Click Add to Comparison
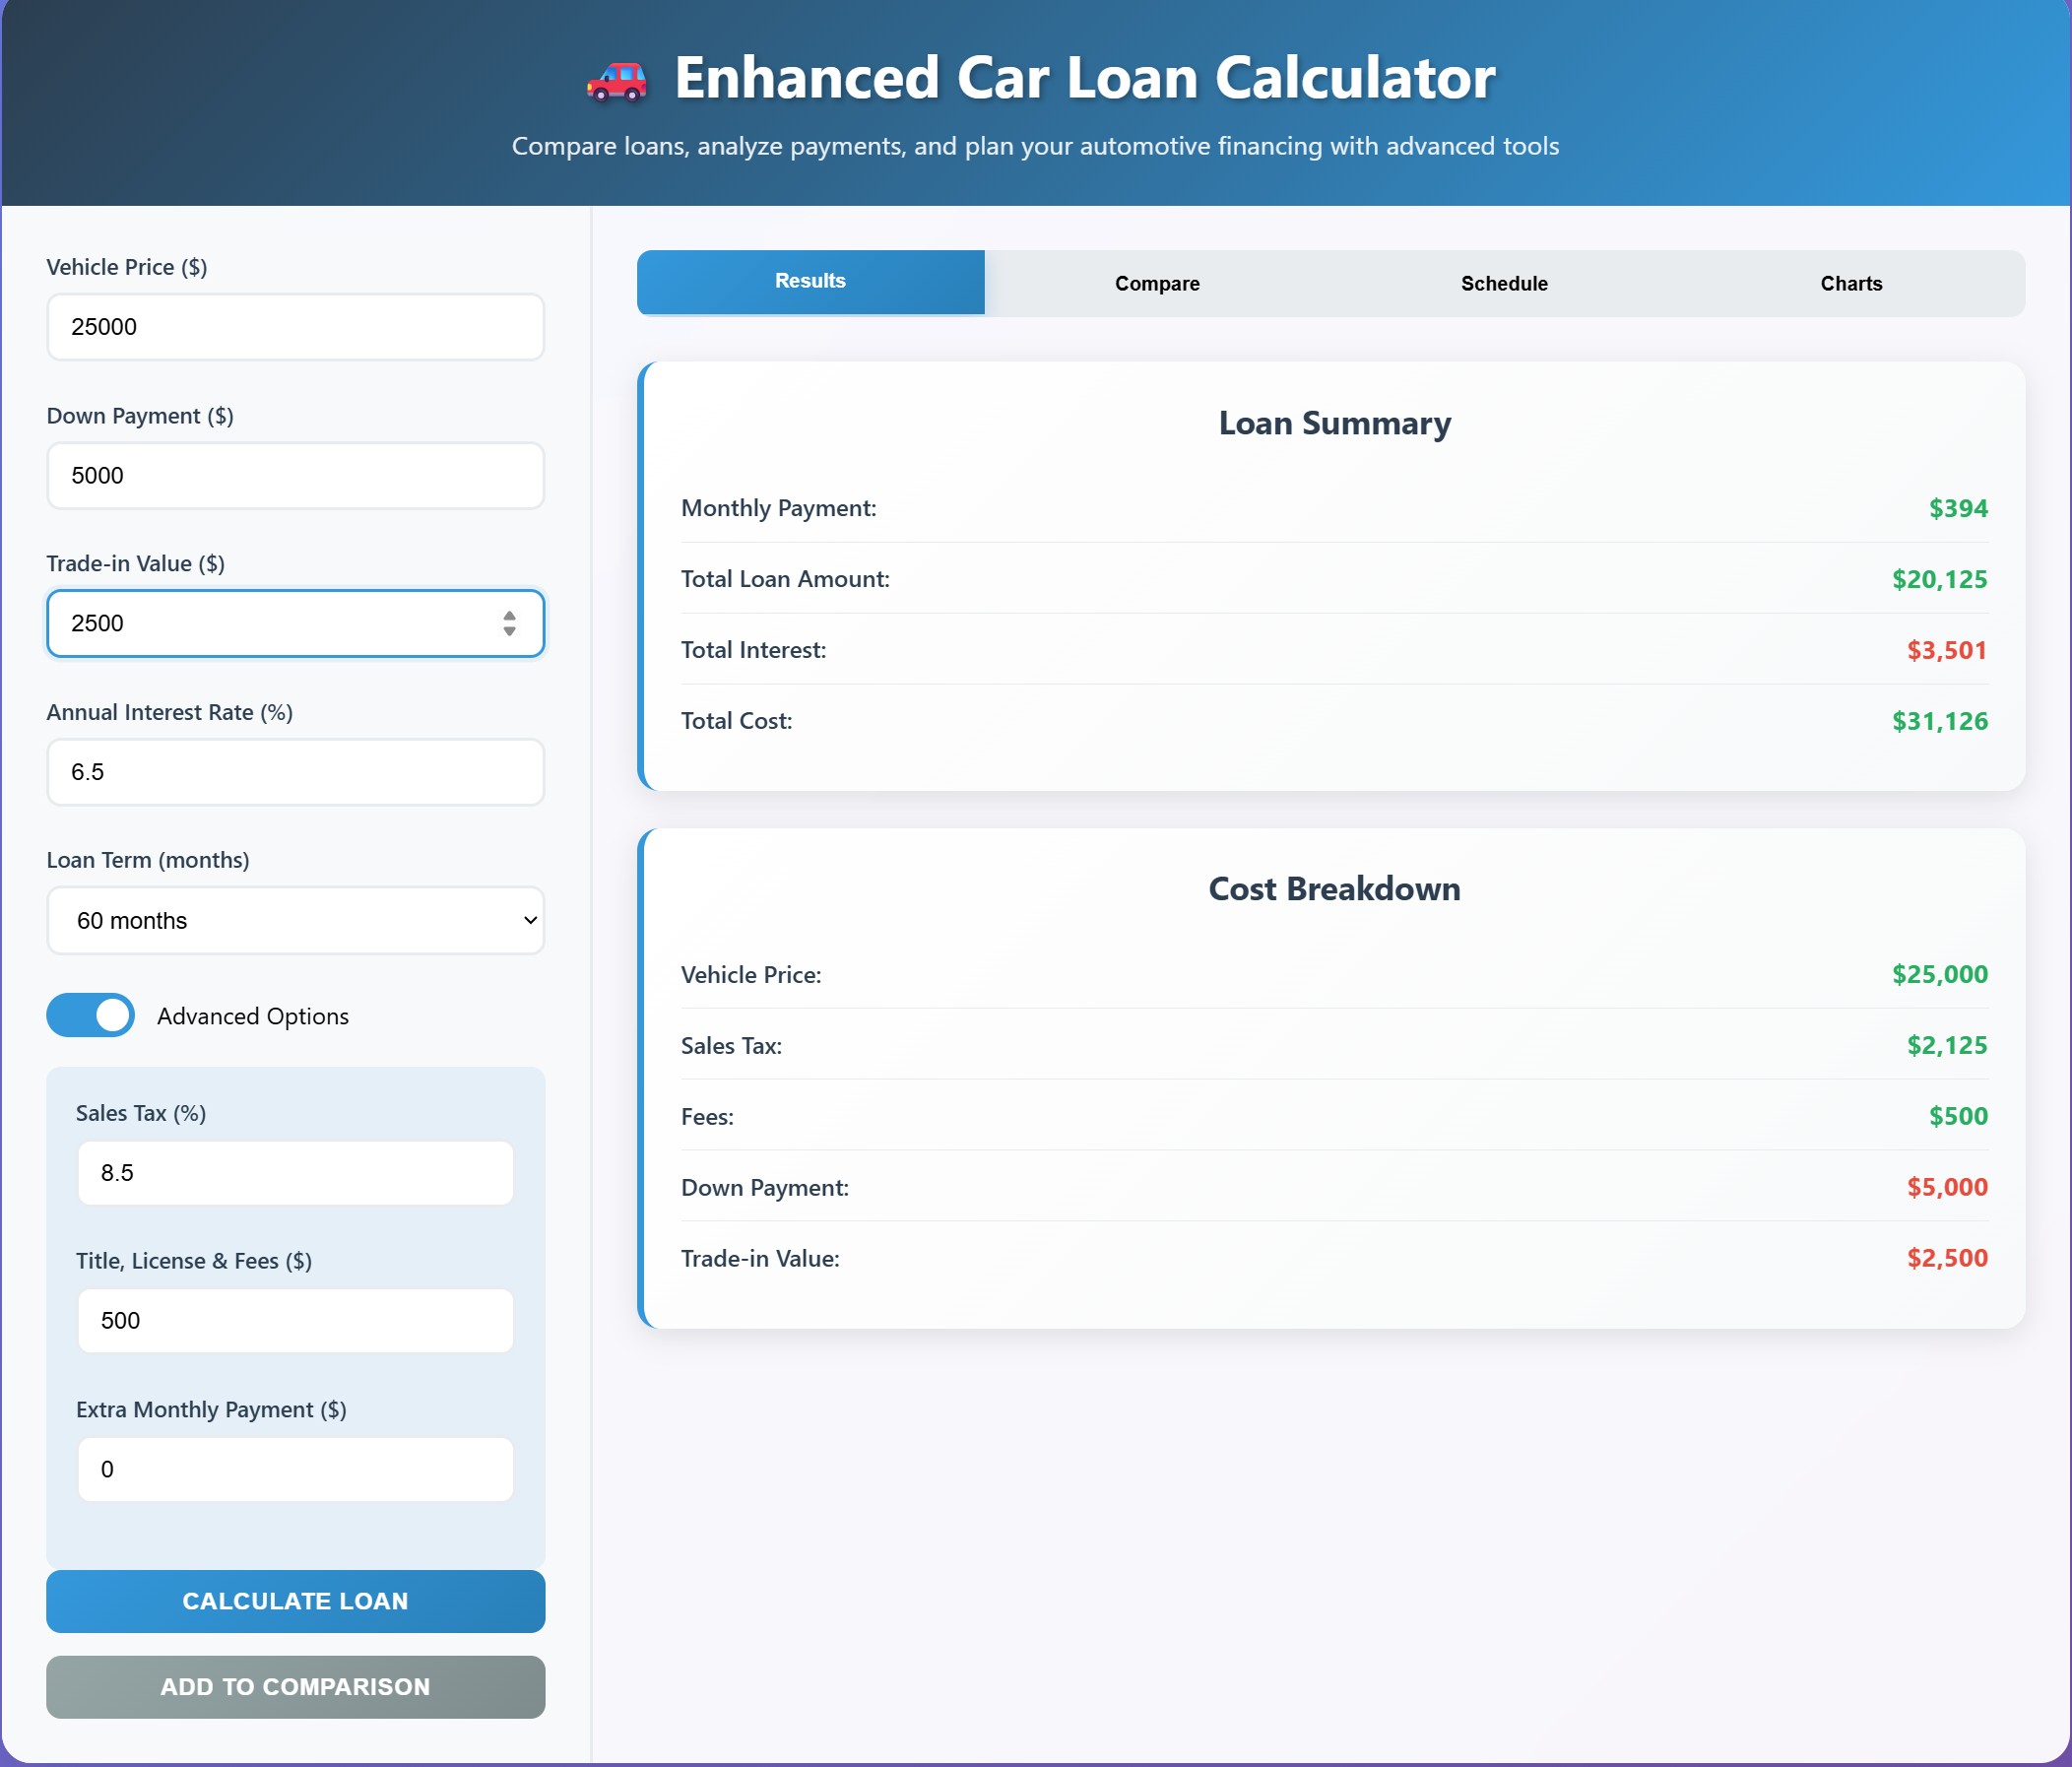The image size is (2072, 1767). tap(295, 1686)
